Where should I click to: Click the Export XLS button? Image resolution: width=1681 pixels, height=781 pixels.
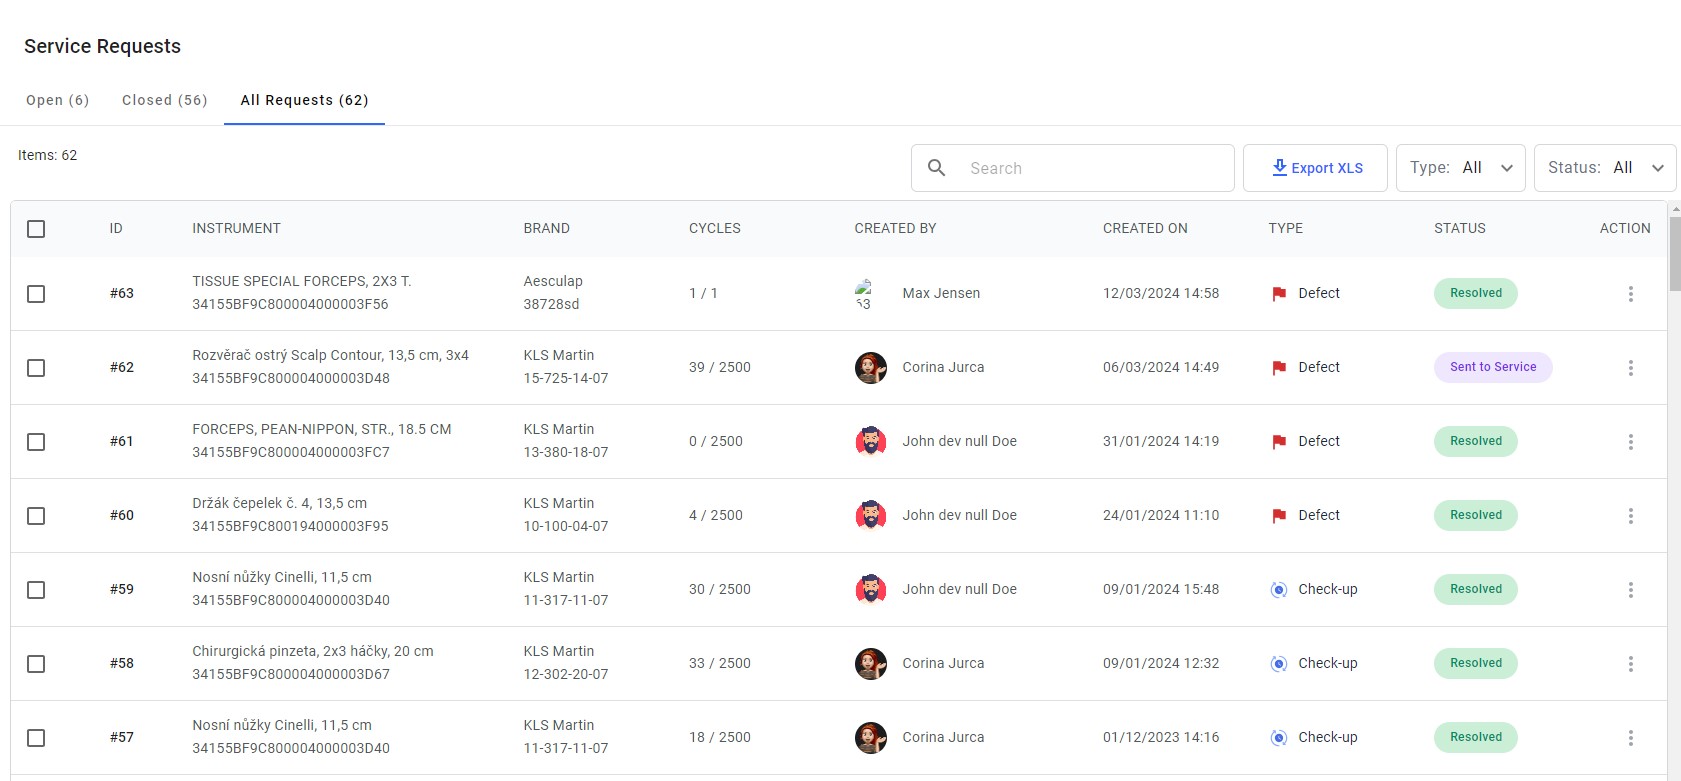coord(1316,168)
